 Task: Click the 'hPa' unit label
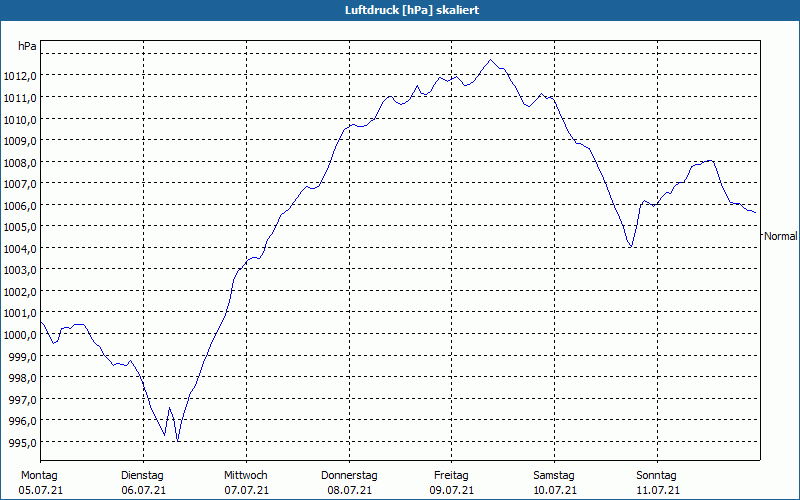(27, 46)
